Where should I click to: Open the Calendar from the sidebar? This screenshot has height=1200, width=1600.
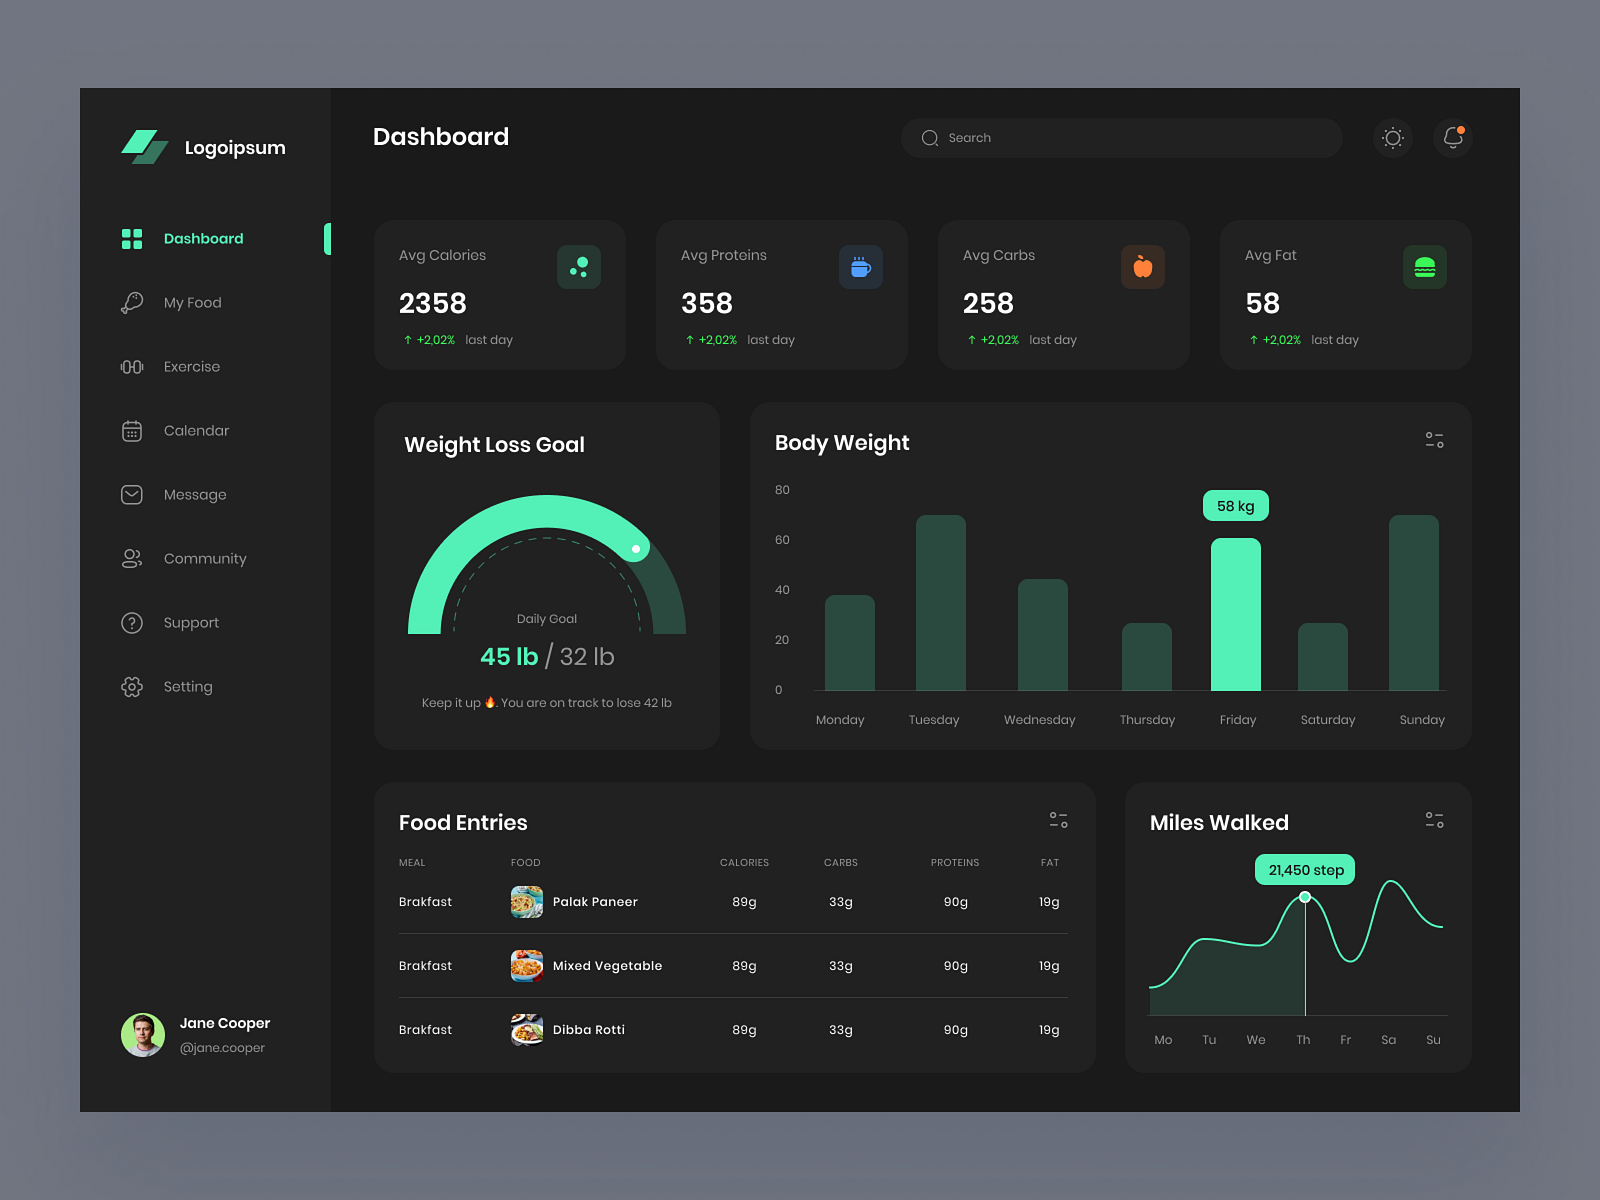tap(131, 430)
